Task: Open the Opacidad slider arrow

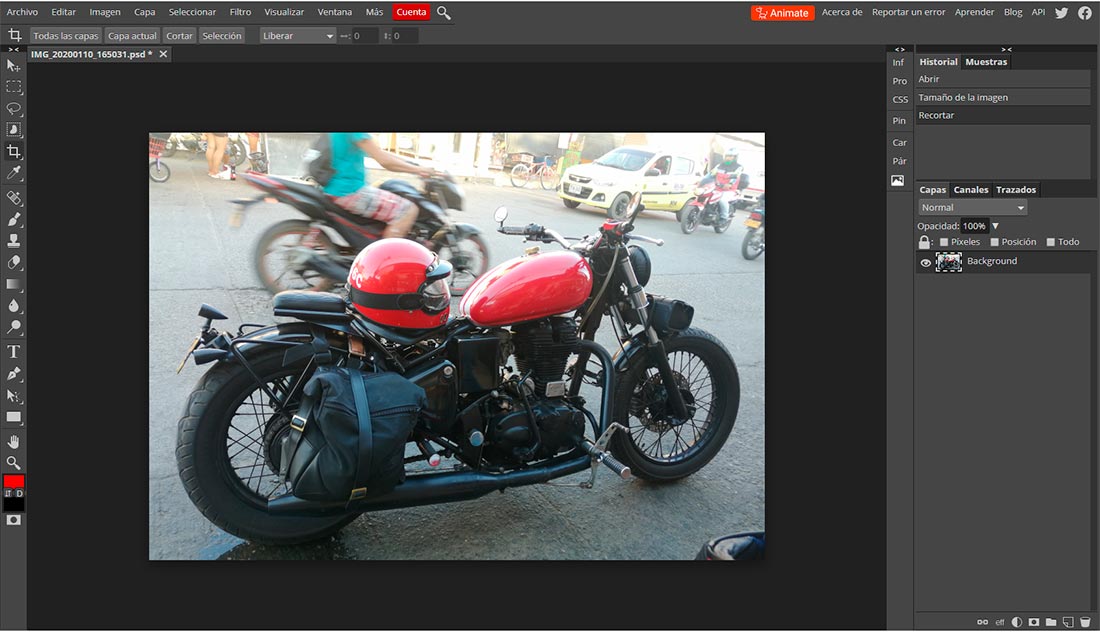Action: click(995, 226)
